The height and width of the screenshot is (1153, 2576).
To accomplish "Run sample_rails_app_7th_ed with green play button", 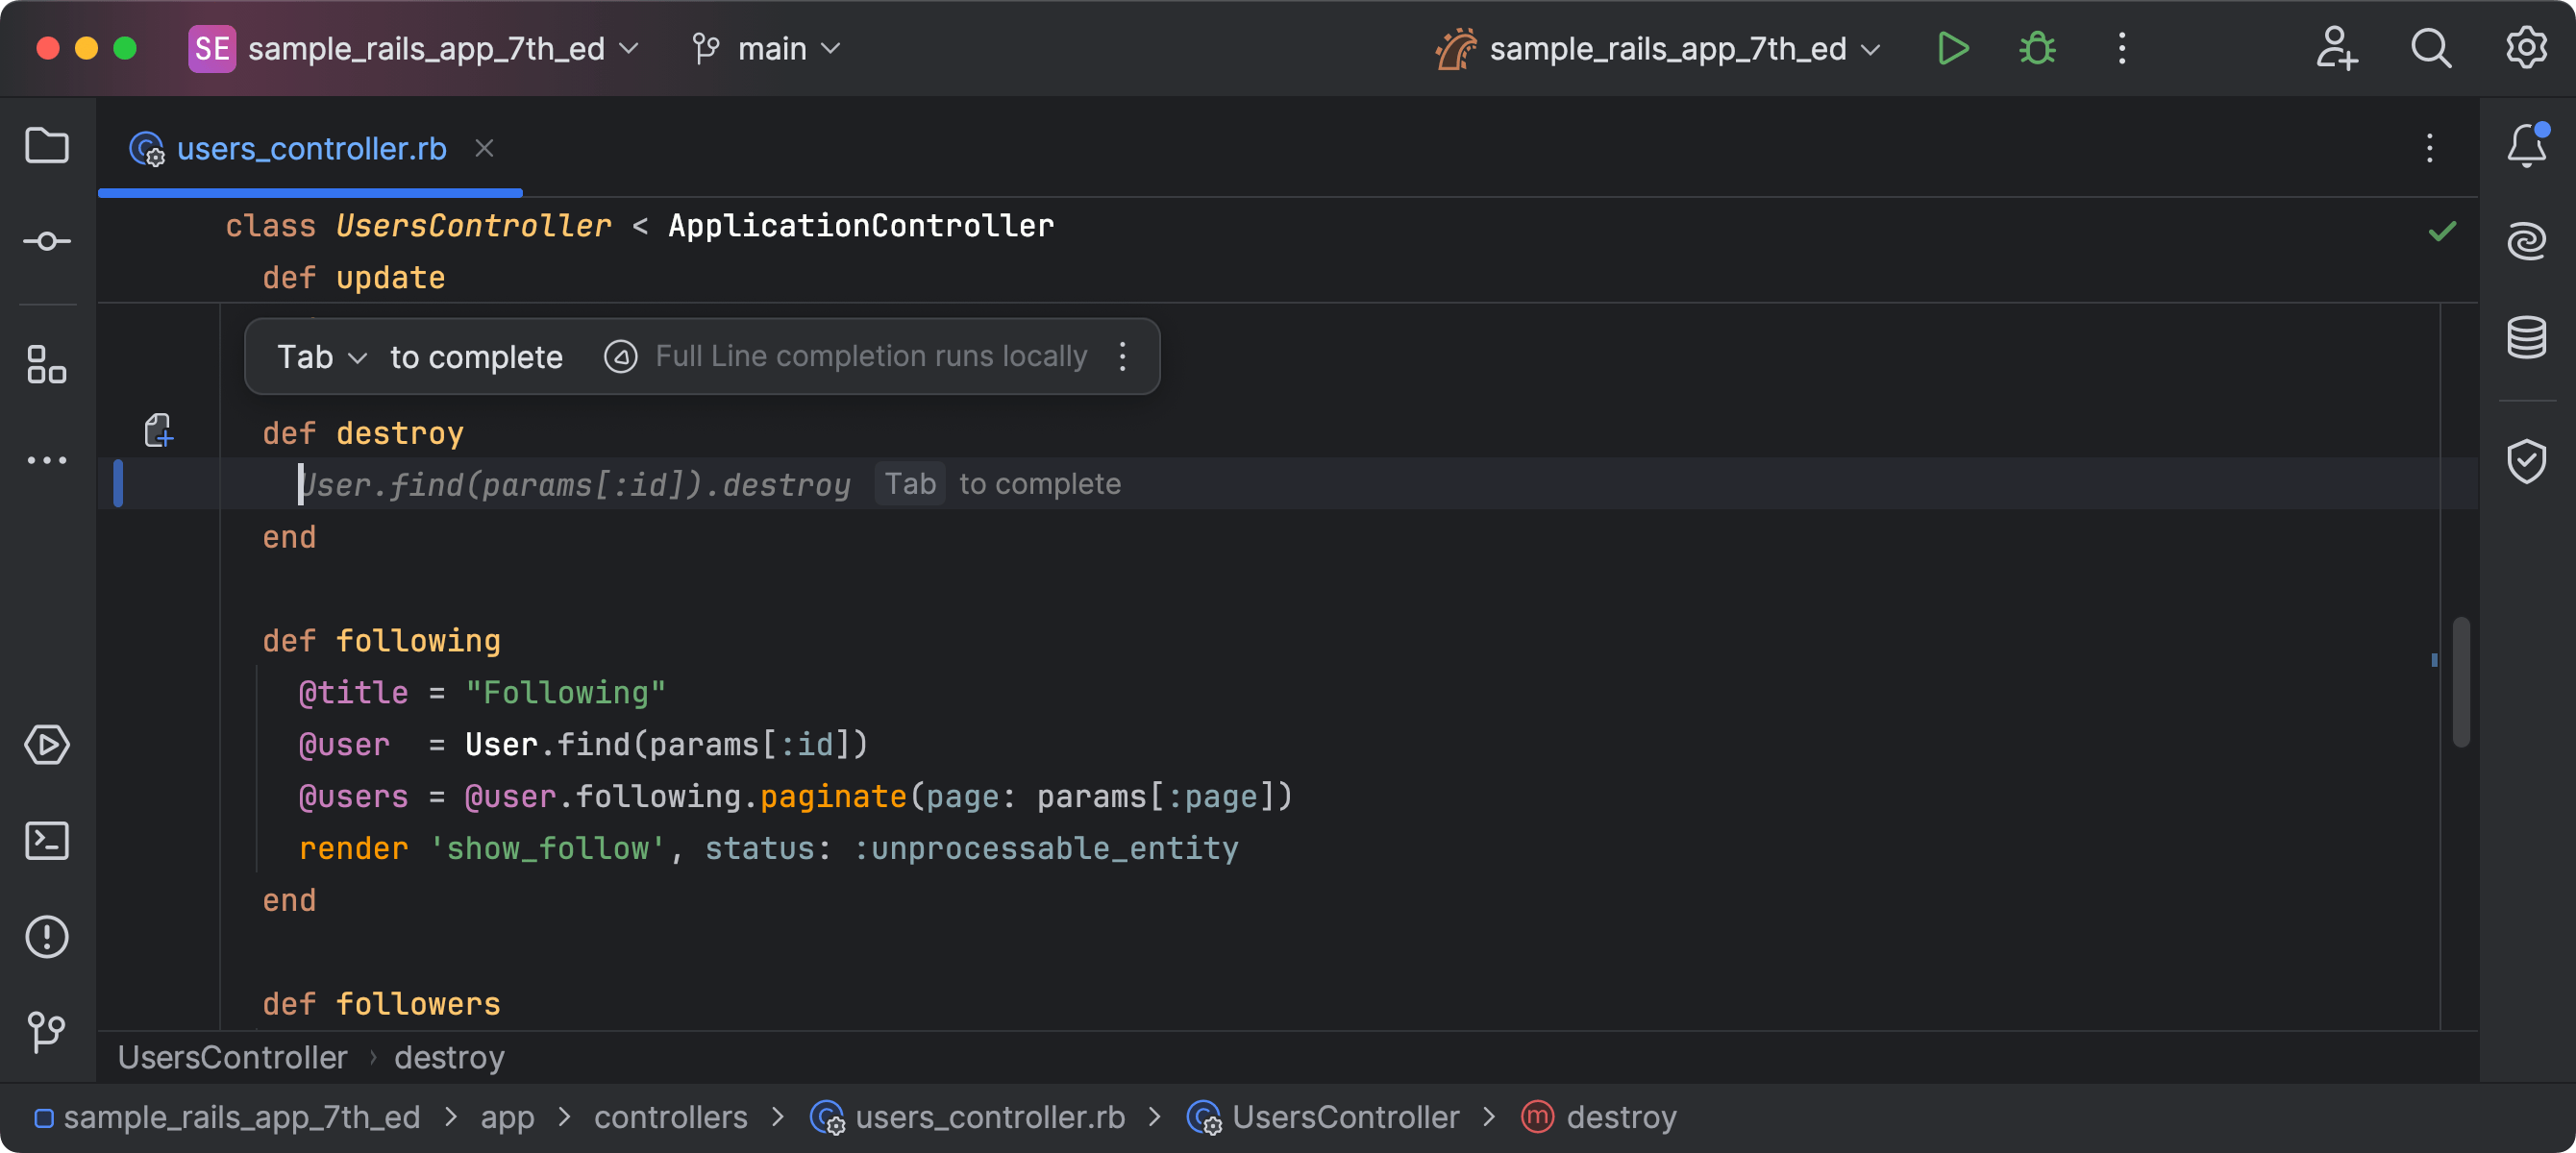I will (1952, 48).
